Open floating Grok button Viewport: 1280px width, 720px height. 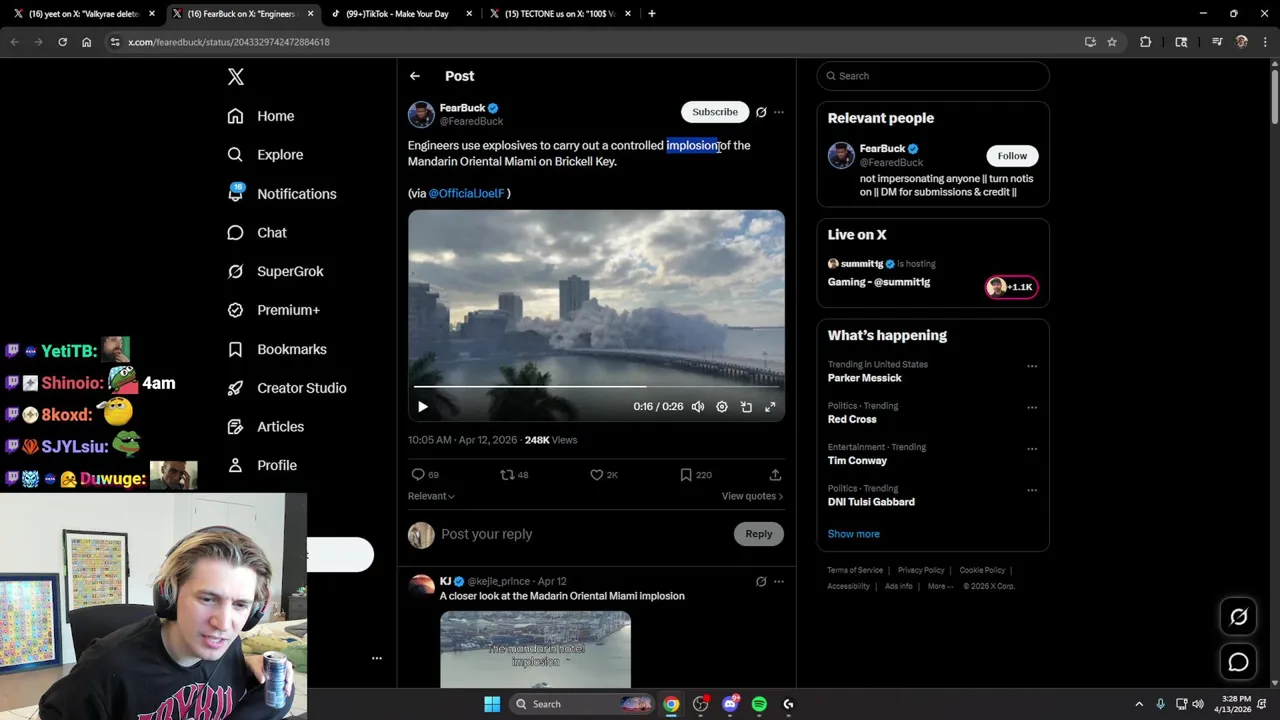1238,617
